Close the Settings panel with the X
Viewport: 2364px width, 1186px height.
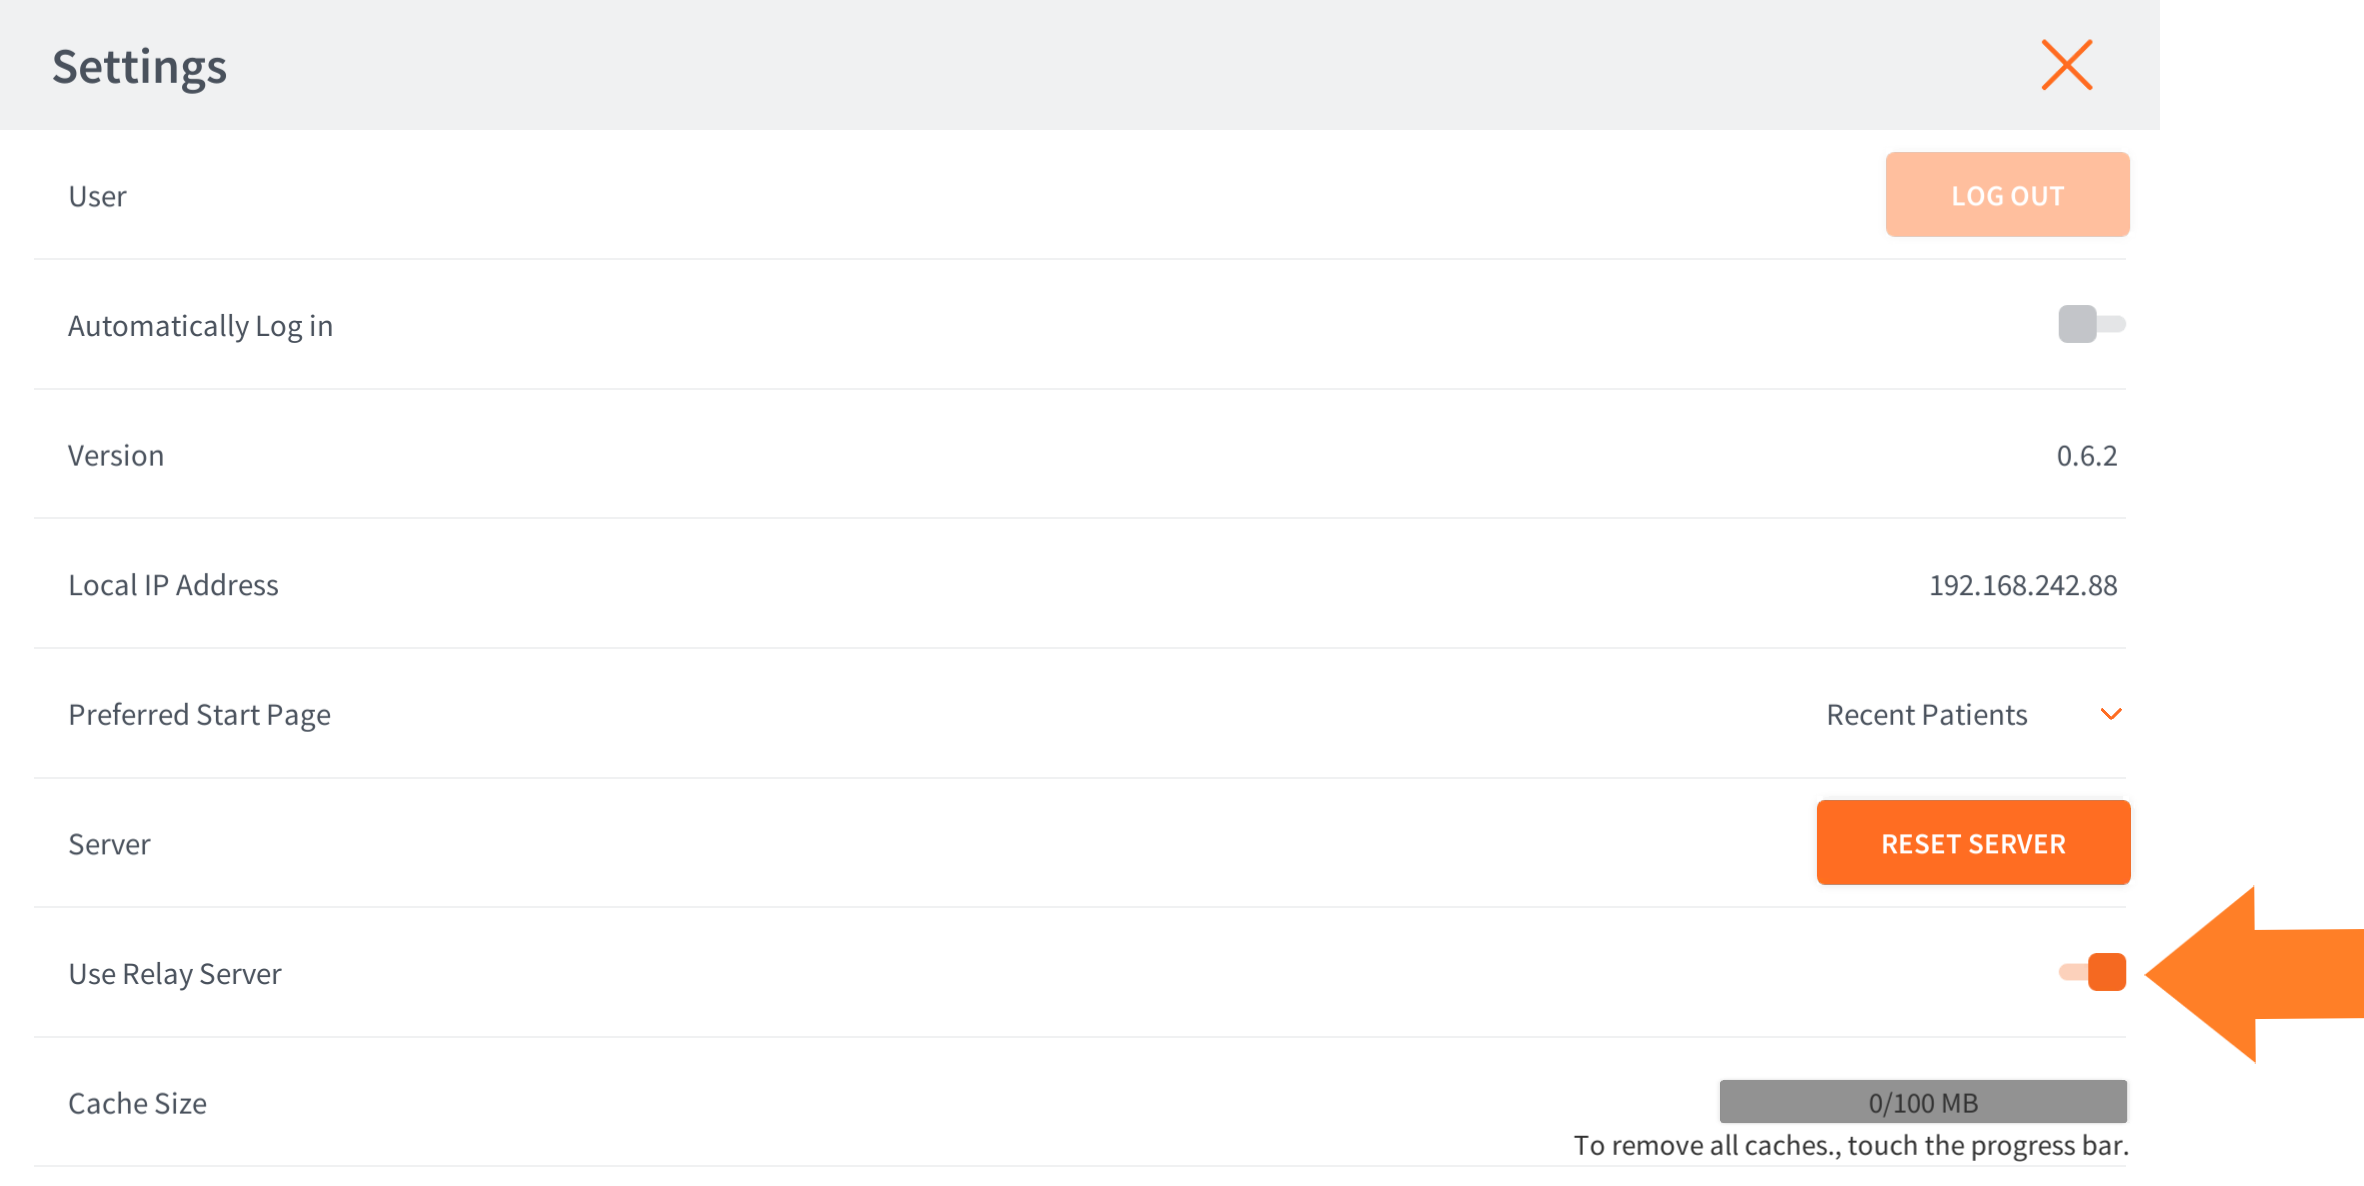[x=2066, y=65]
